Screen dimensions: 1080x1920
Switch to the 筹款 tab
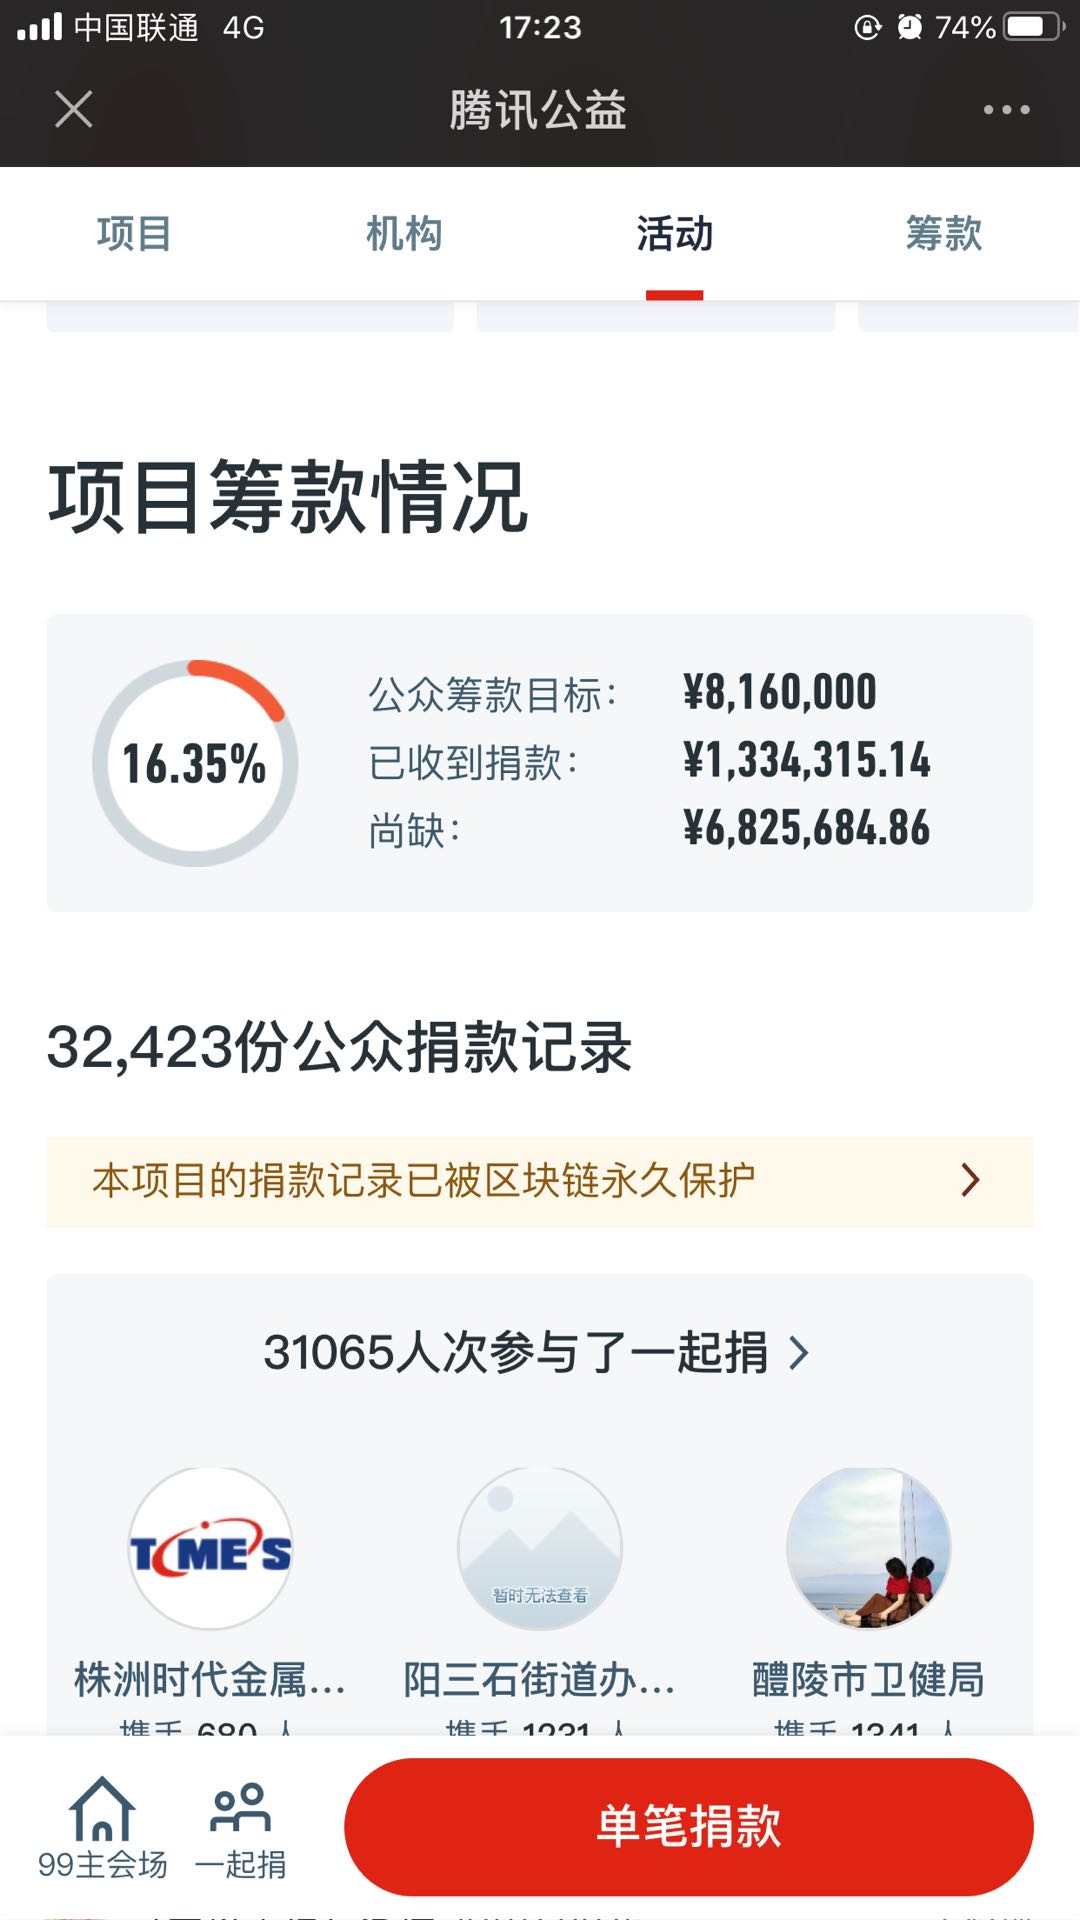coord(944,234)
